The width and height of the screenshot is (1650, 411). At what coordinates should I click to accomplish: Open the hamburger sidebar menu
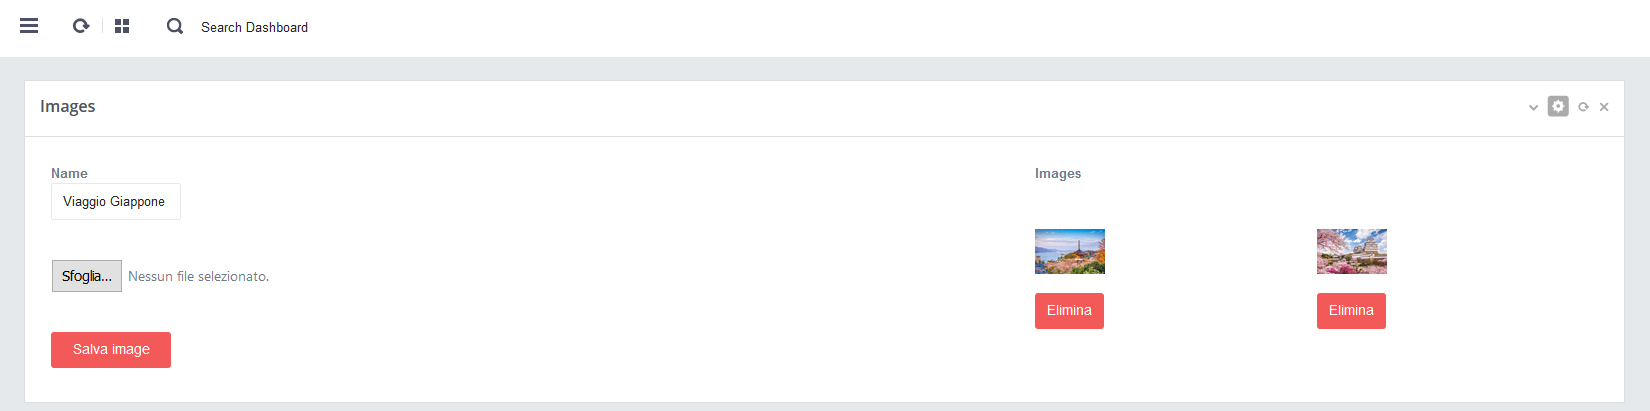[29, 26]
